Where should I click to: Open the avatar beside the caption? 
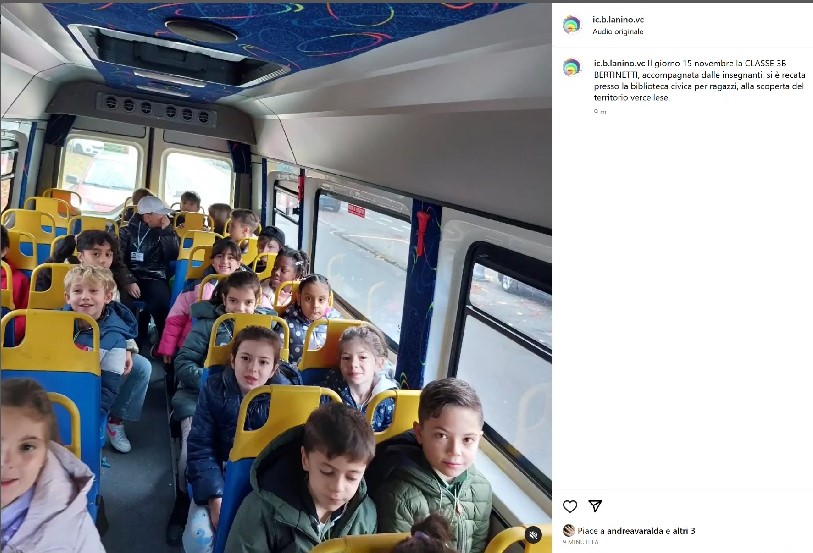572,67
